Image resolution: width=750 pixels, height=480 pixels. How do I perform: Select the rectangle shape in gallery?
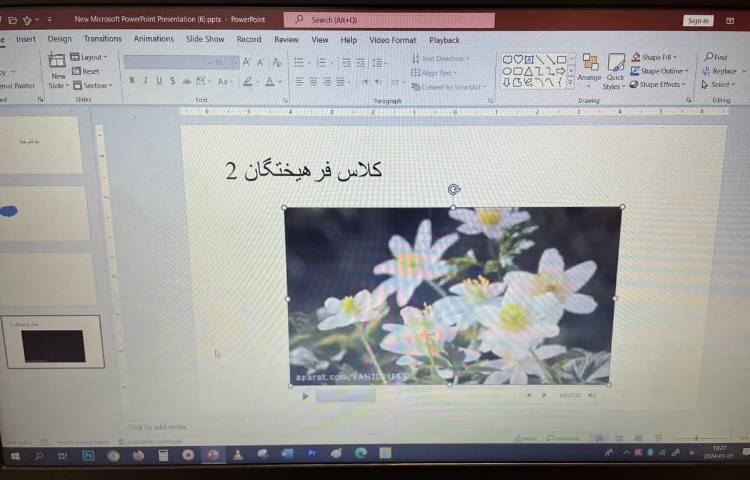(562, 60)
